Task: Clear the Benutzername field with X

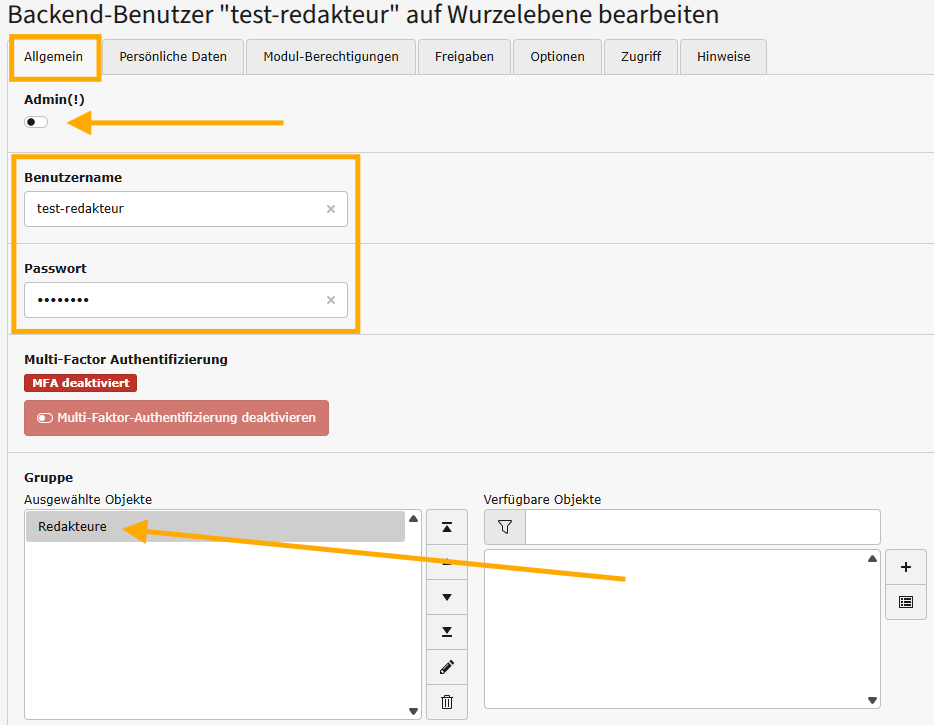Action: (331, 209)
